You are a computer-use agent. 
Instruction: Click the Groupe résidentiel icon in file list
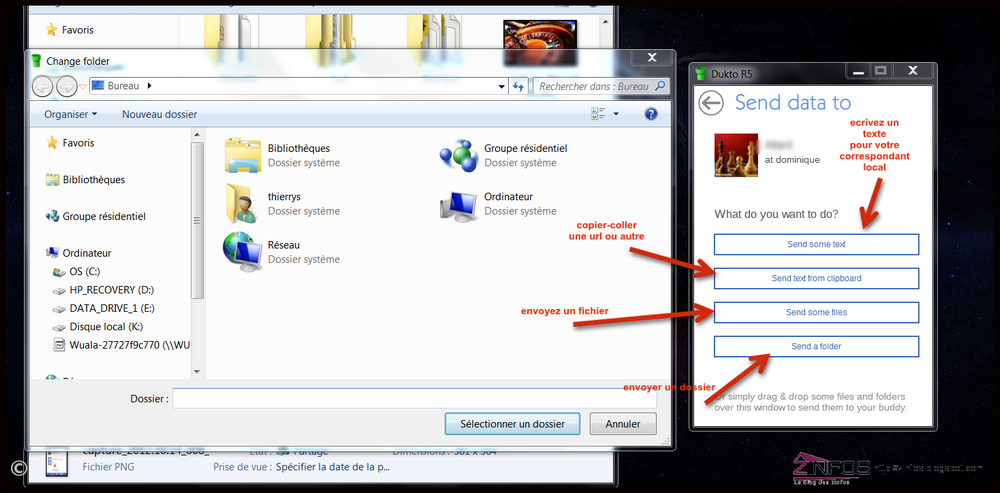coord(459,155)
